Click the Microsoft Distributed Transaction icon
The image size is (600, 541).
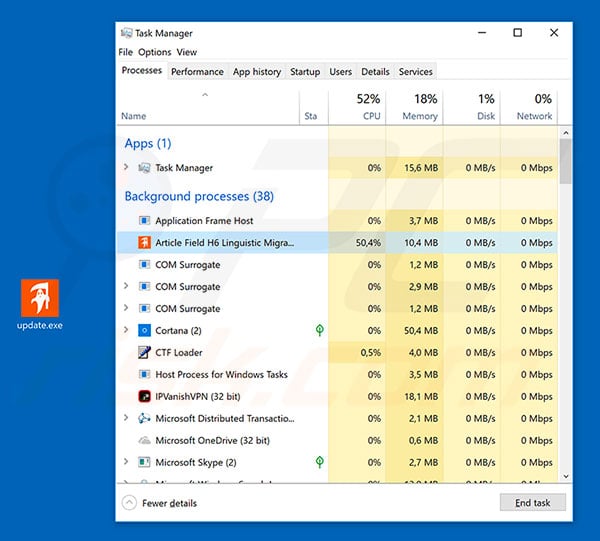[144, 418]
